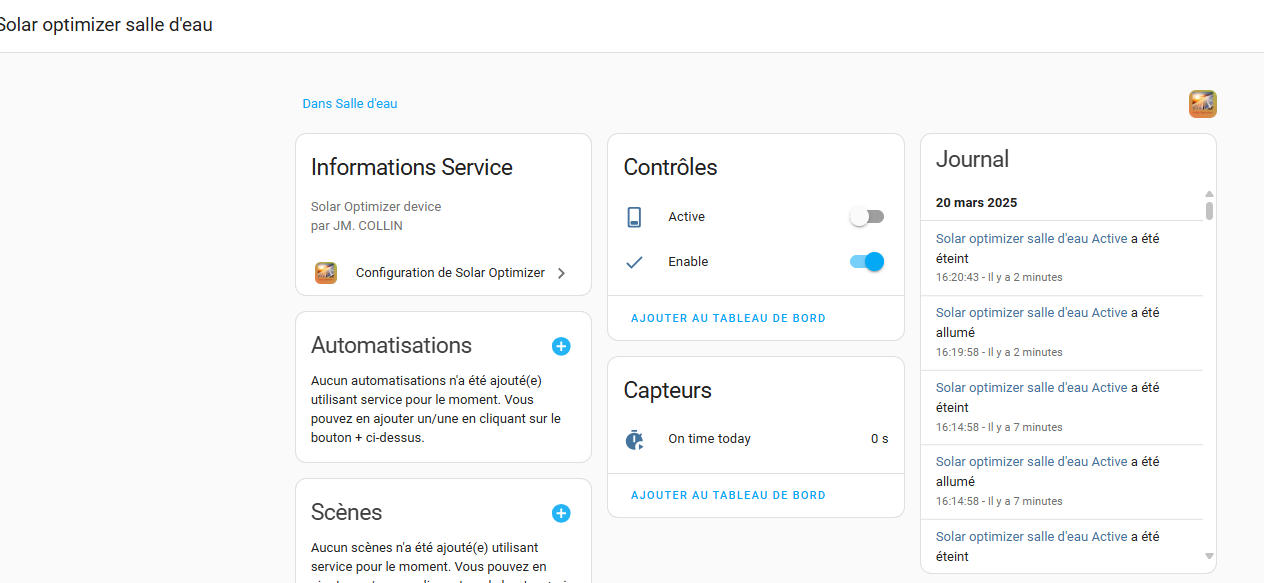
Task: Disable the Enable switch
Action: coord(867,262)
